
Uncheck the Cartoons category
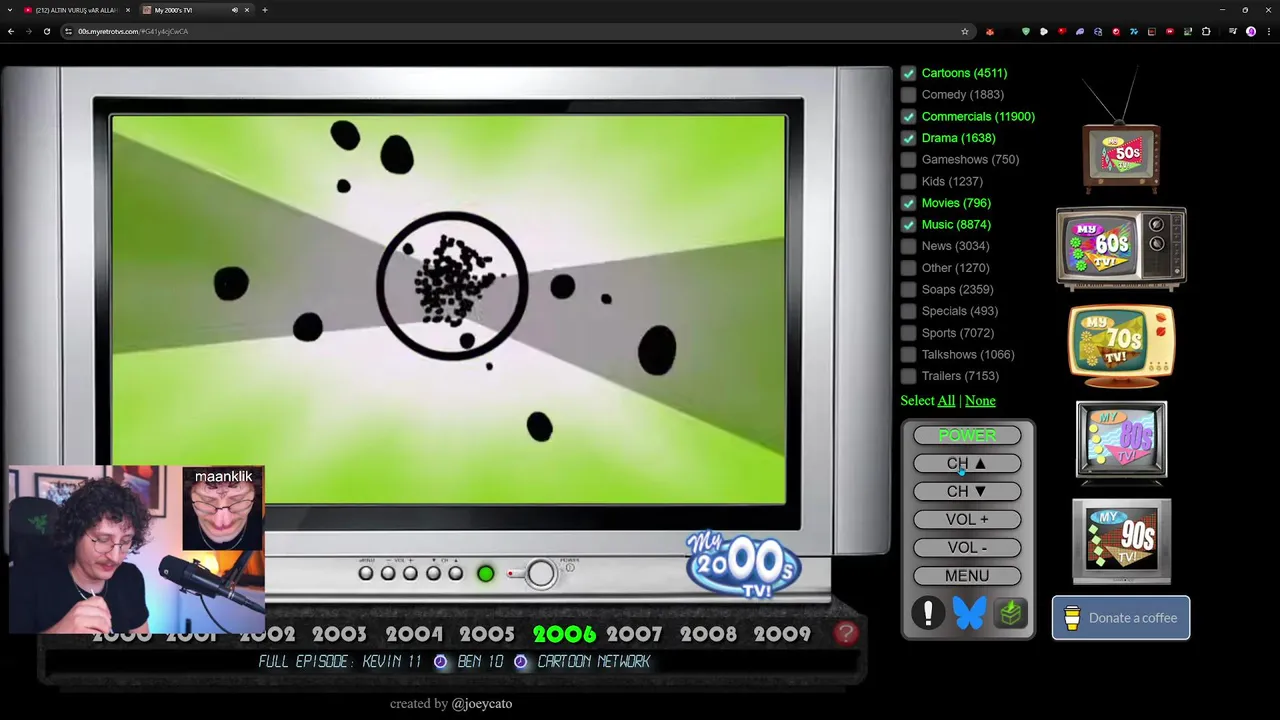pos(908,73)
